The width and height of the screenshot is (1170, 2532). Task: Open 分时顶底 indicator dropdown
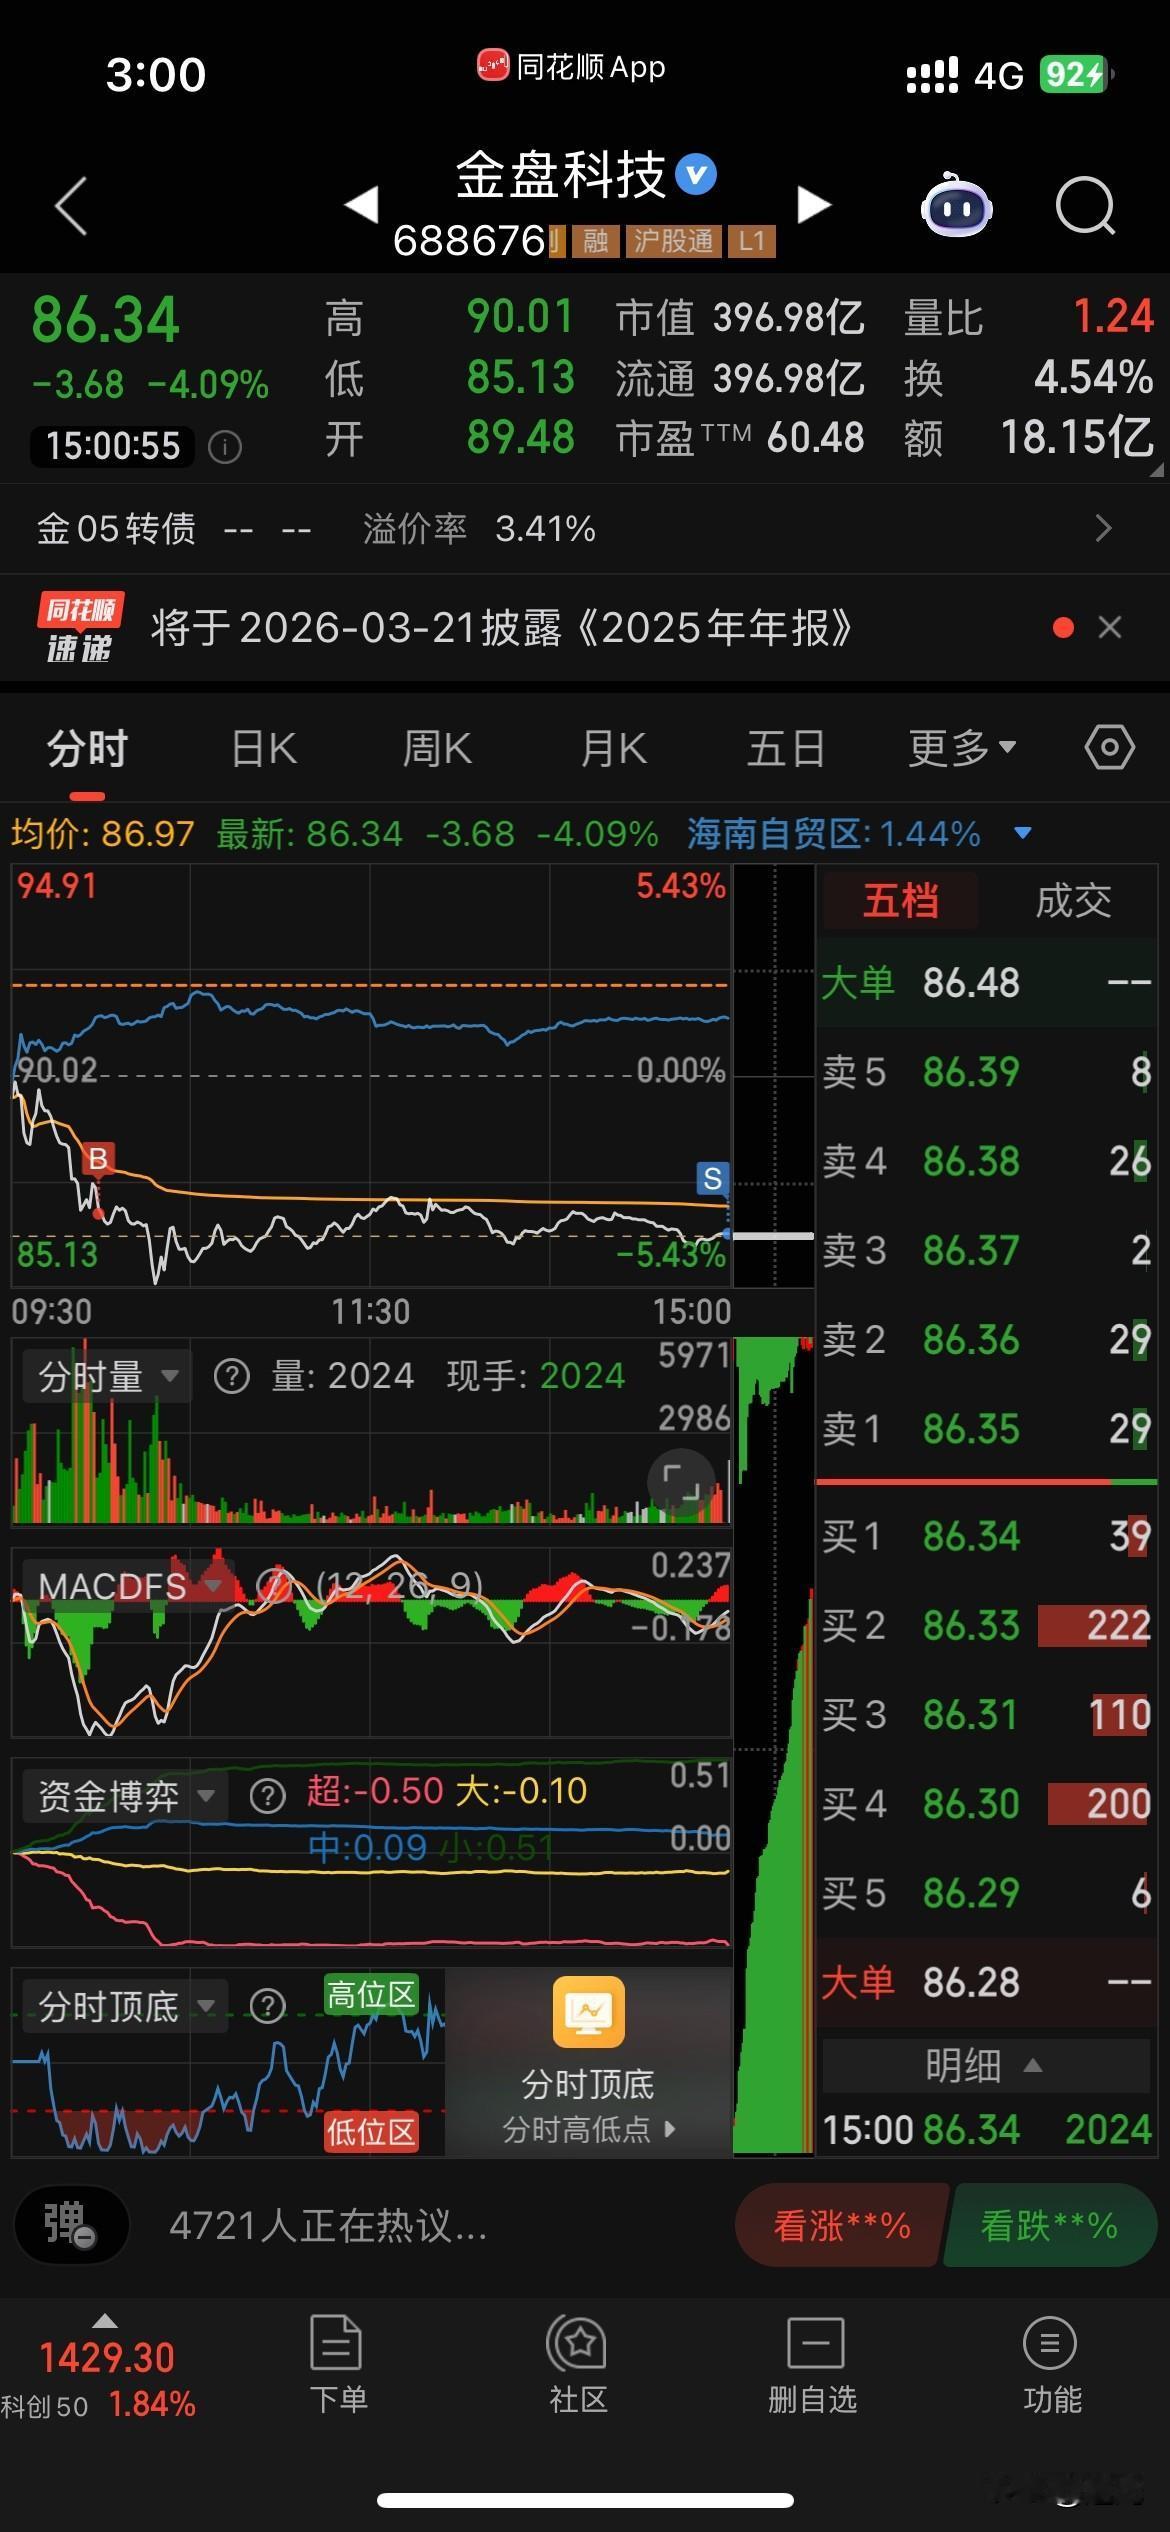tap(125, 2006)
